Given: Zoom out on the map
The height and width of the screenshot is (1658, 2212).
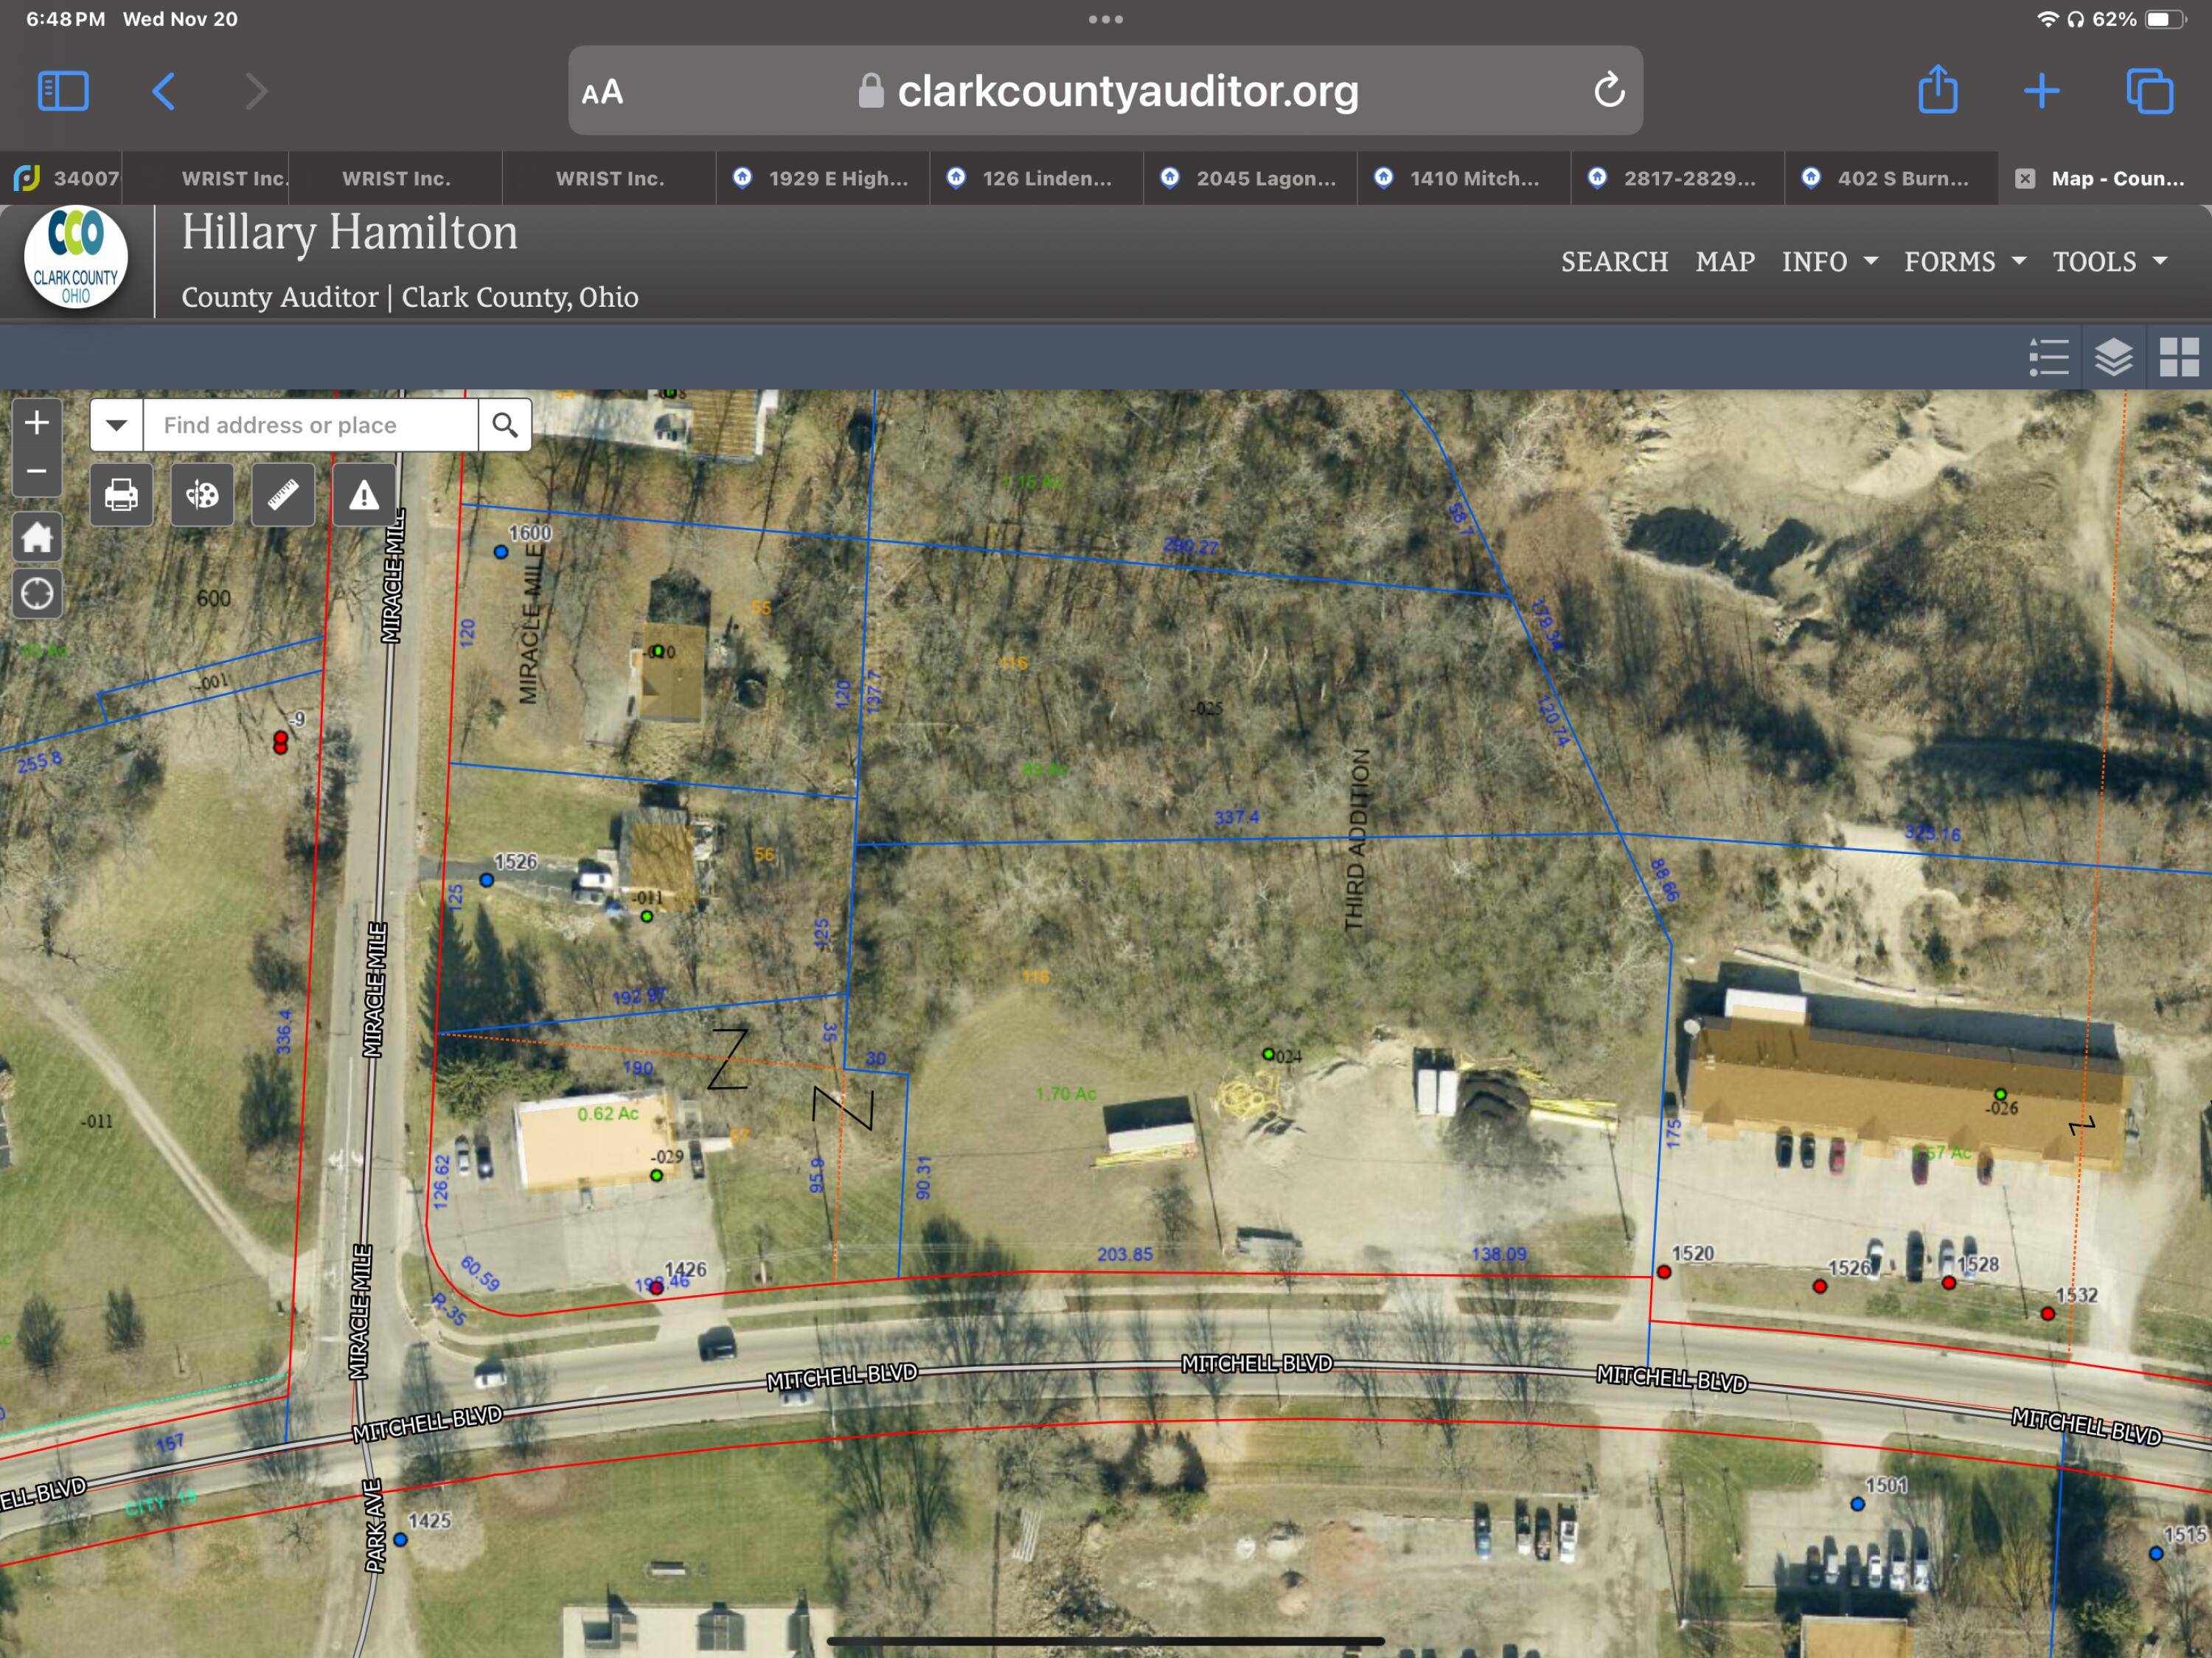Looking at the screenshot, I should [x=37, y=472].
